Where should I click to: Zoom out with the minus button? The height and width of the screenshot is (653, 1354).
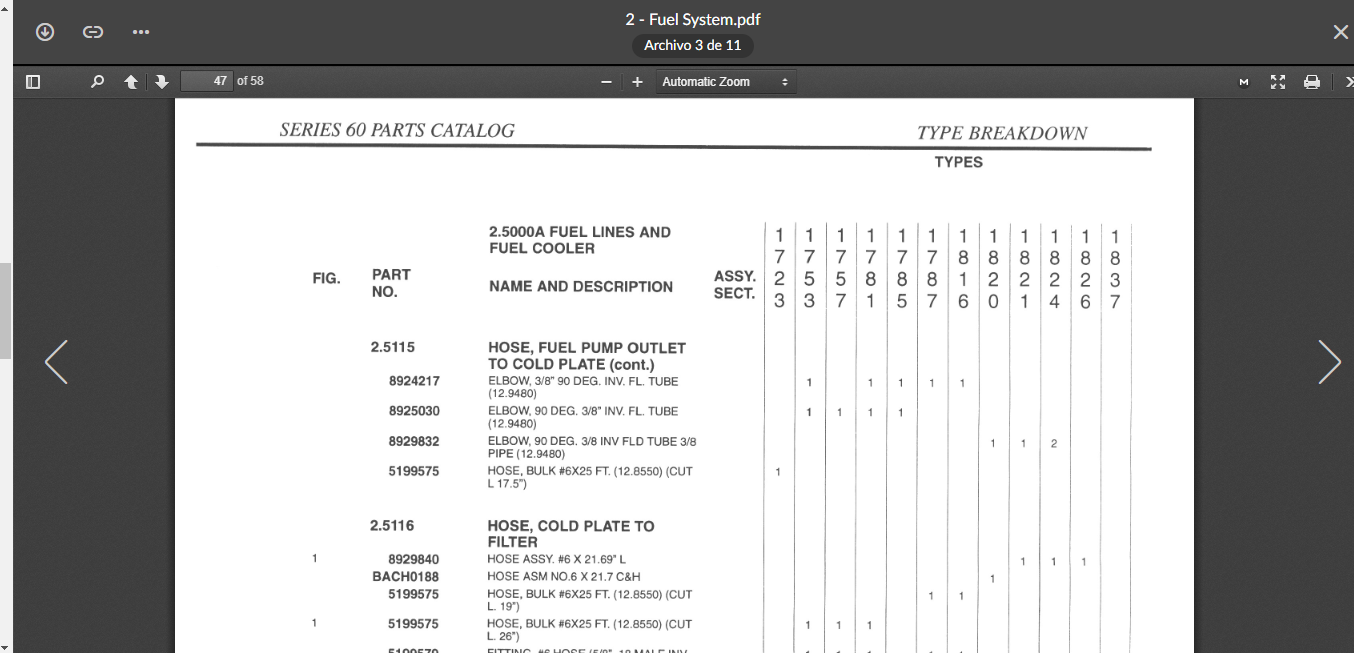point(606,82)
